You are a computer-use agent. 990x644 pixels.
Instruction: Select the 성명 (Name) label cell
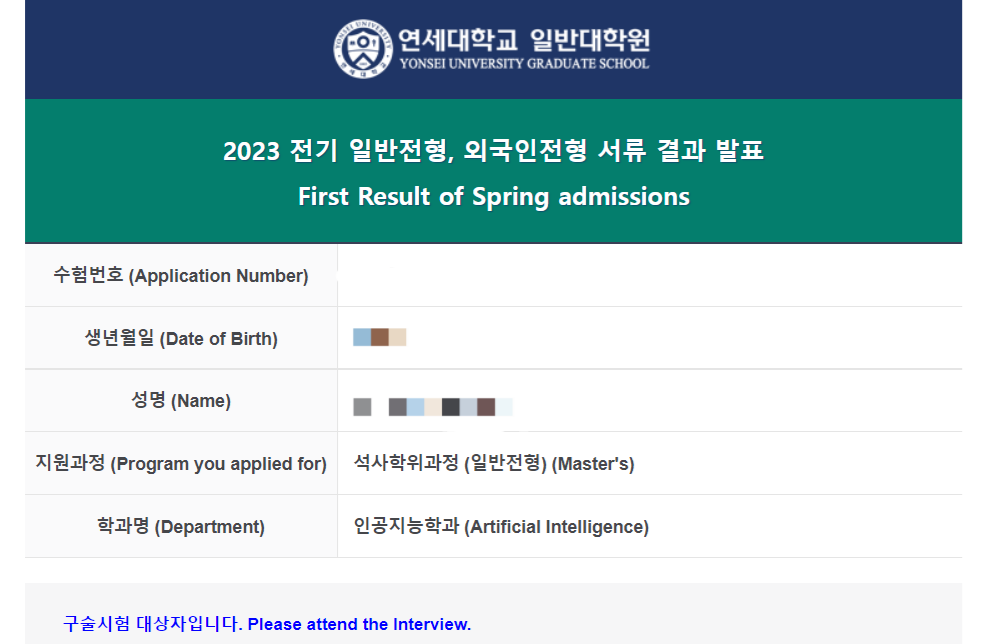pos(181,401)
